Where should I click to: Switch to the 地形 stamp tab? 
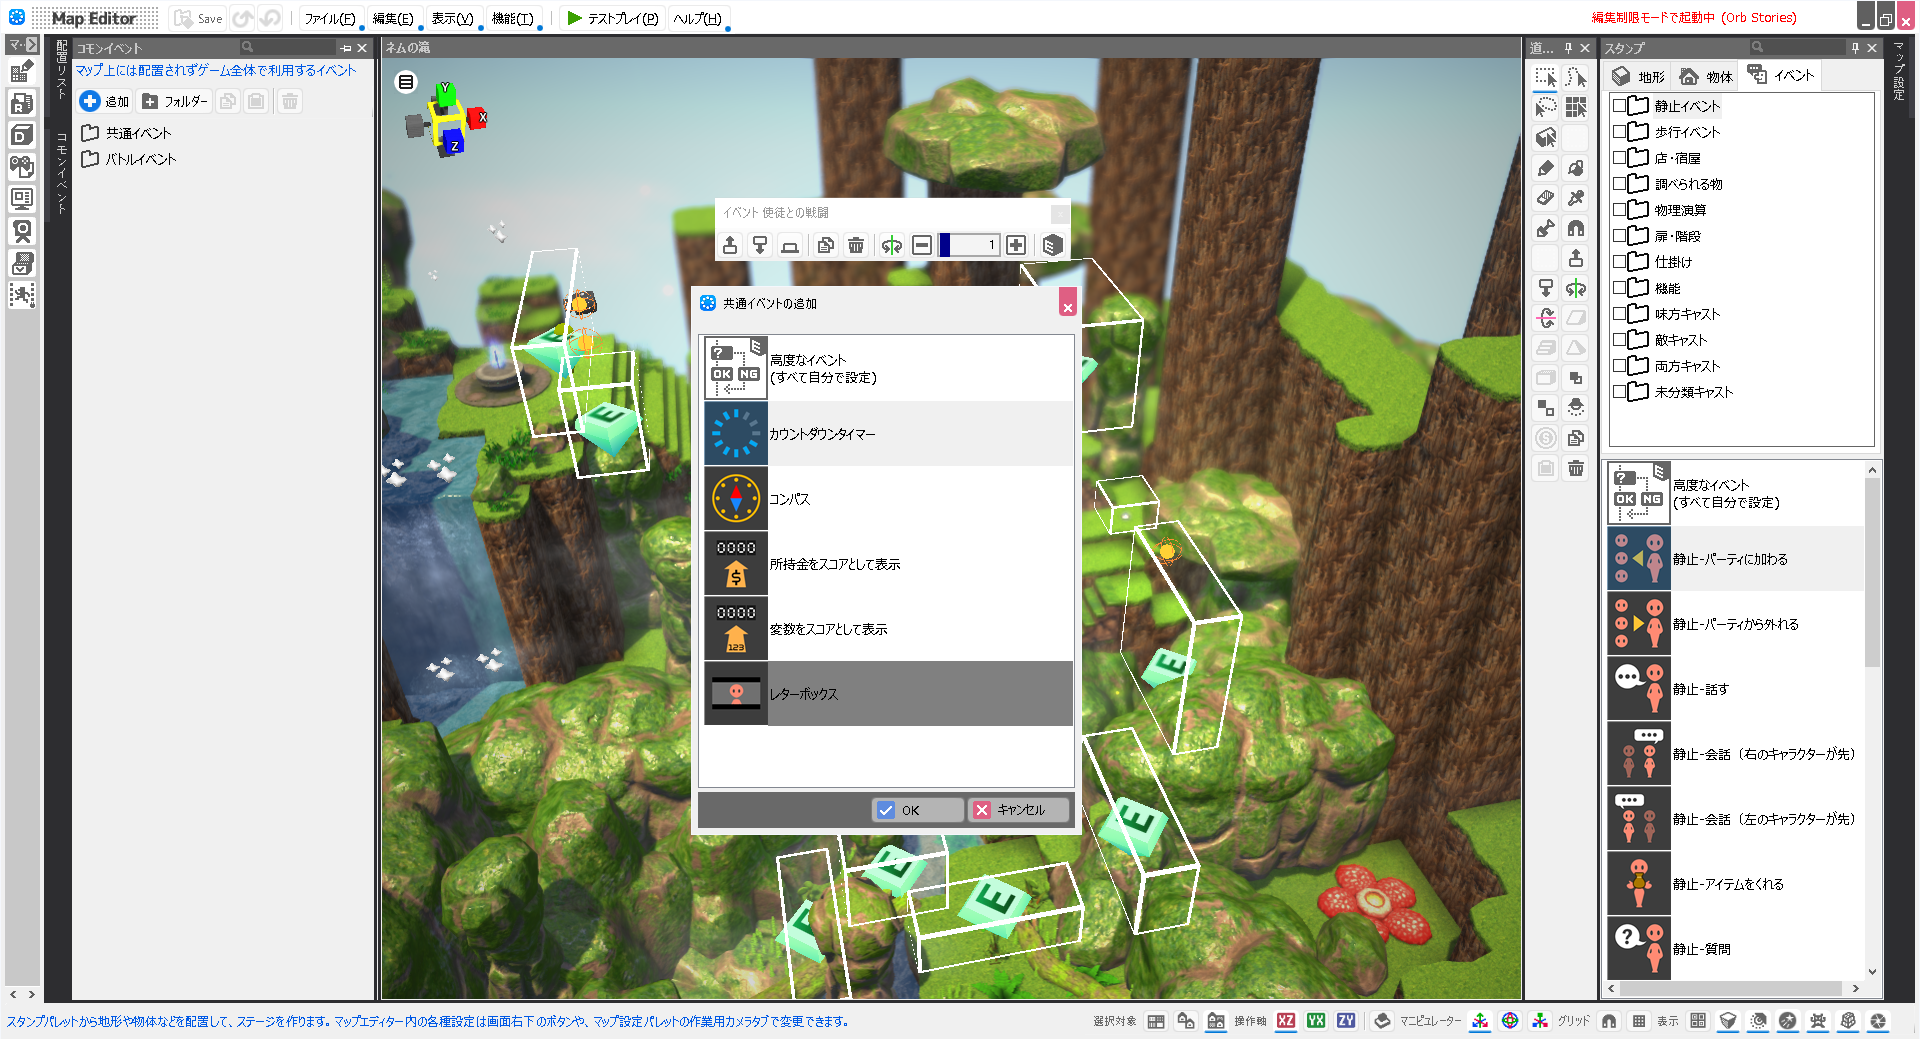[1640, 76]
